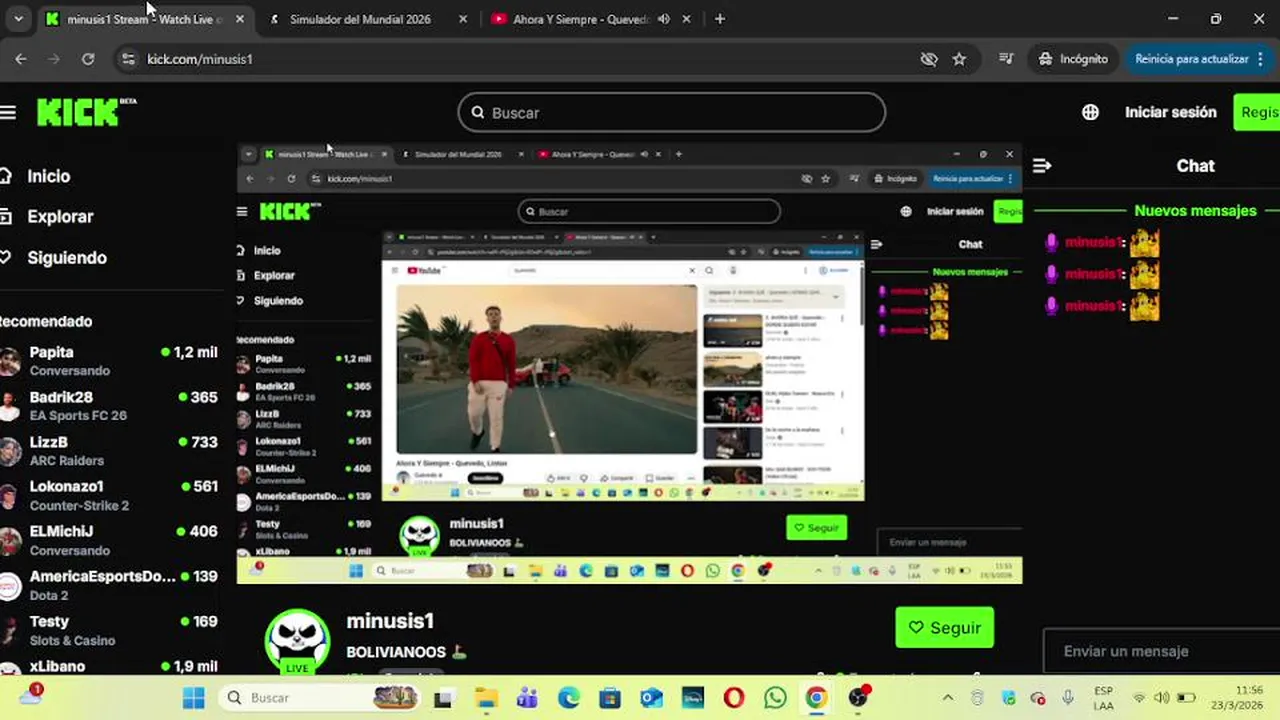
Task: Open Opera browser from the taskbar
Action: pos(734,698)
